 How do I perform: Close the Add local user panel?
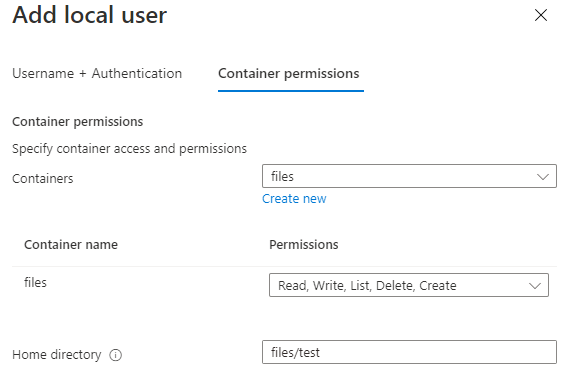[541, 15]
